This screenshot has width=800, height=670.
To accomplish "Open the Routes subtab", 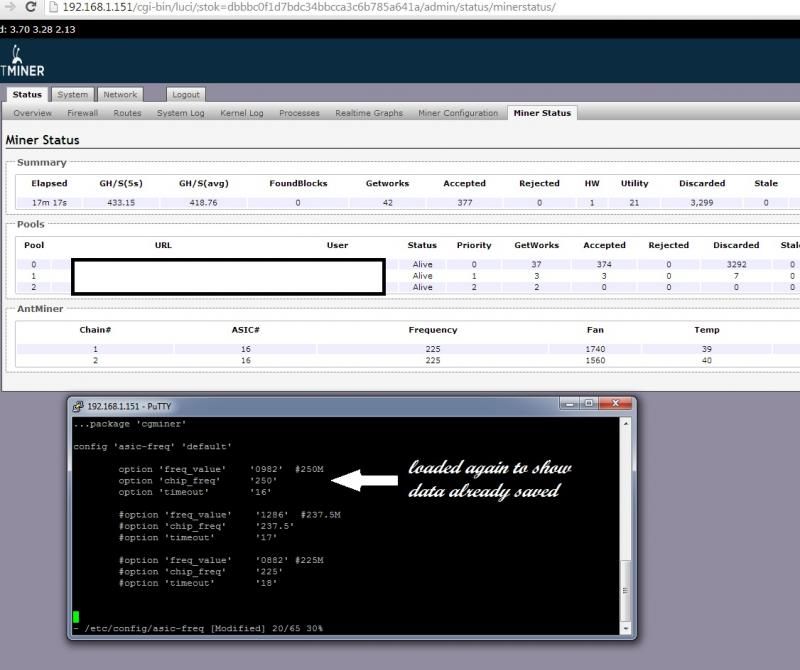I will [x=127, y=113].
